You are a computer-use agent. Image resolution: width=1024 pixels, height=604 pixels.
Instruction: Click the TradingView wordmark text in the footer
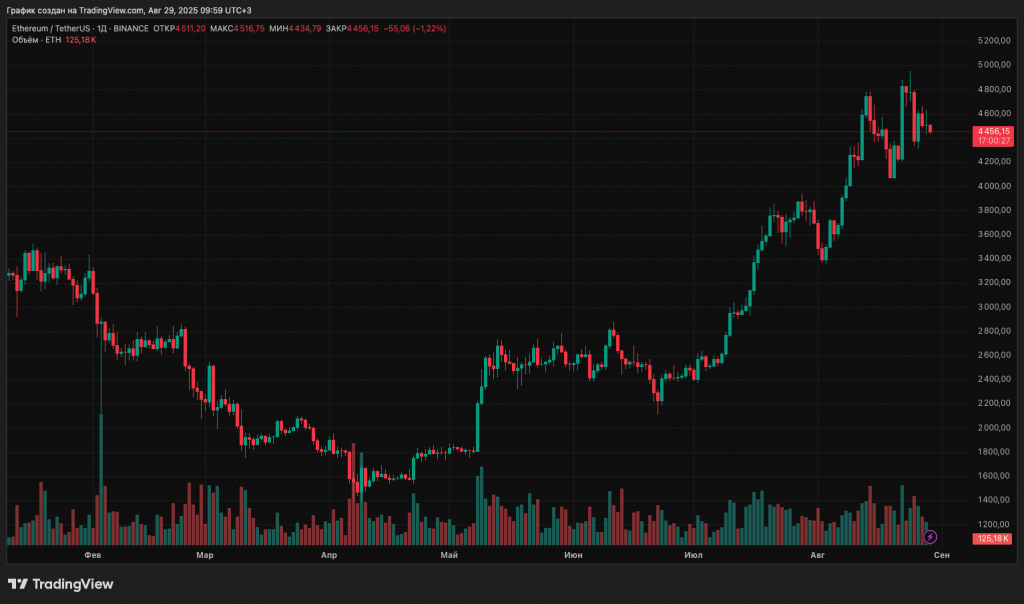73,584
